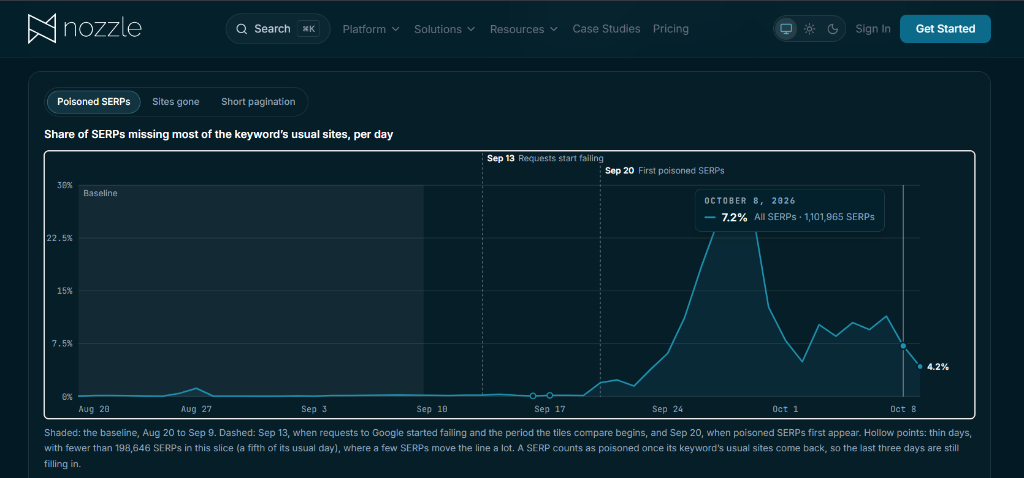Expand the Platform menu
Viewport: 1024px width, 478px height.
pyautogui.click(x=371, y=29)
